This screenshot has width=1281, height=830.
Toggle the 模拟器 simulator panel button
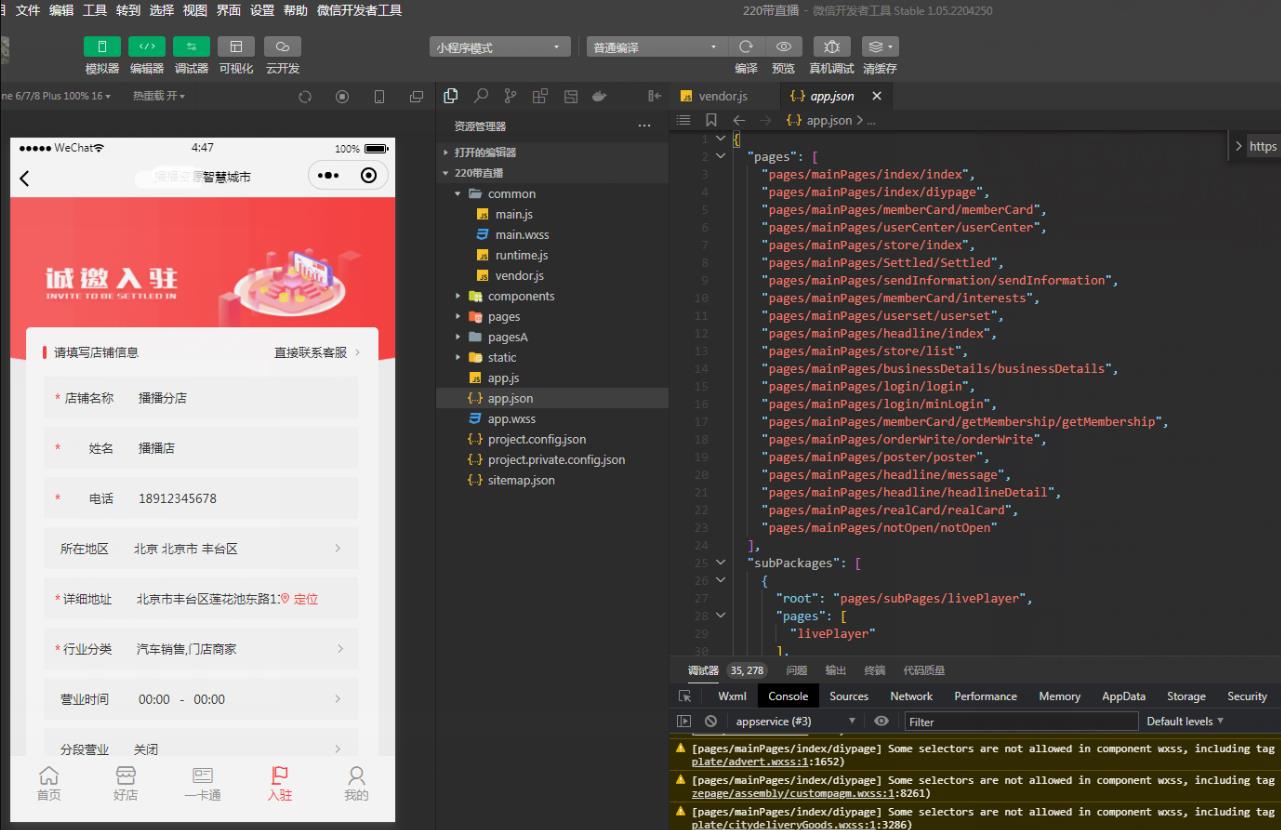tap(102, 47)
